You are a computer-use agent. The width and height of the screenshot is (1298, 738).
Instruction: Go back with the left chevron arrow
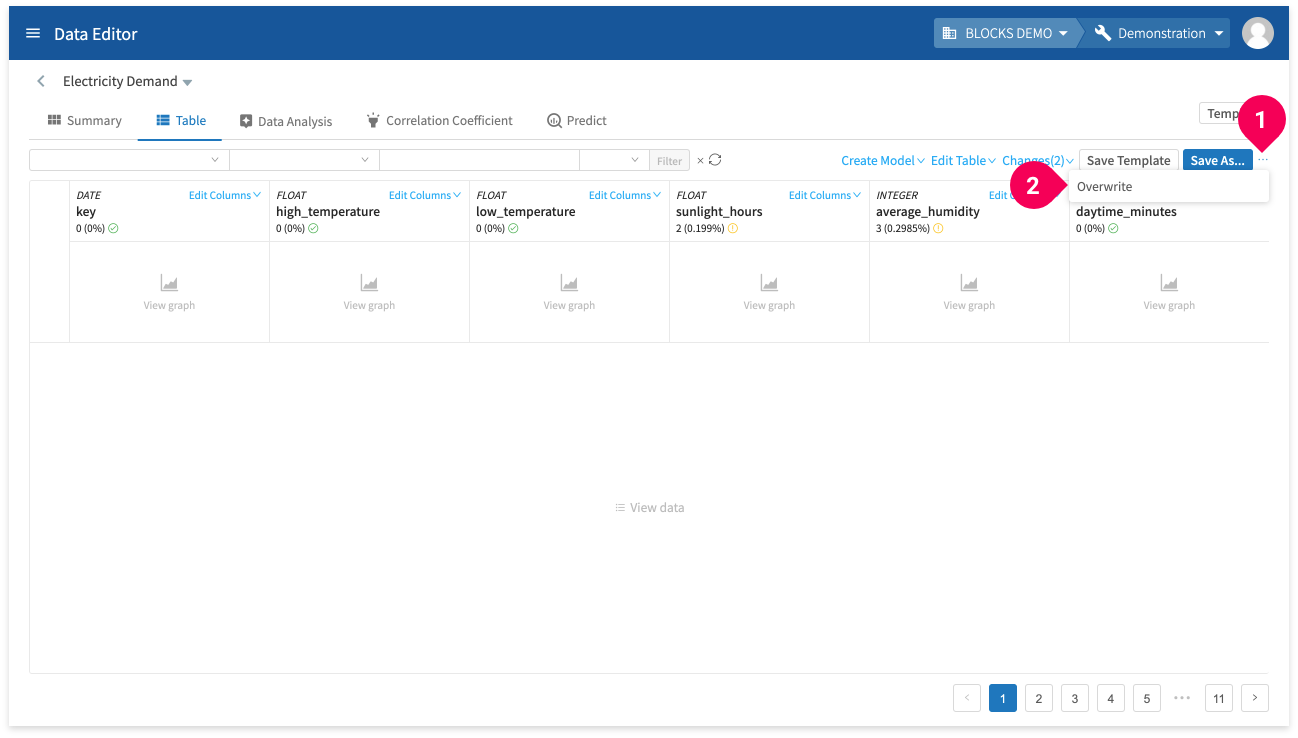click(41, 81)
